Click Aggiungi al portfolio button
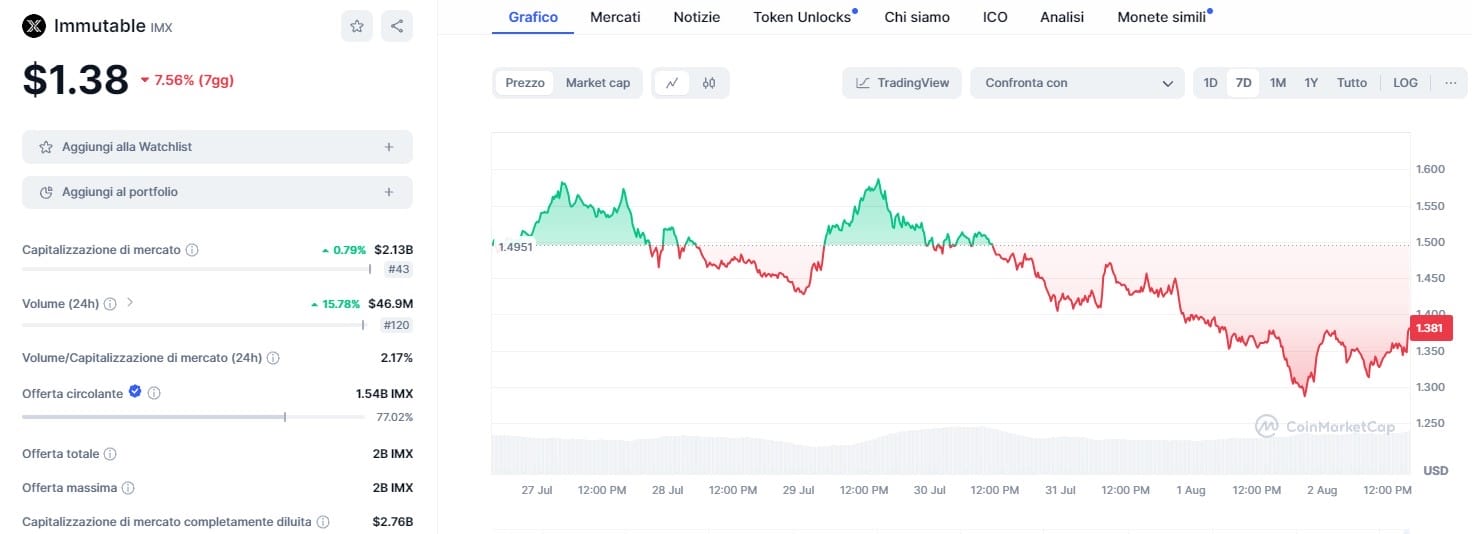1472x534 pixels. [x=217, y=192]
